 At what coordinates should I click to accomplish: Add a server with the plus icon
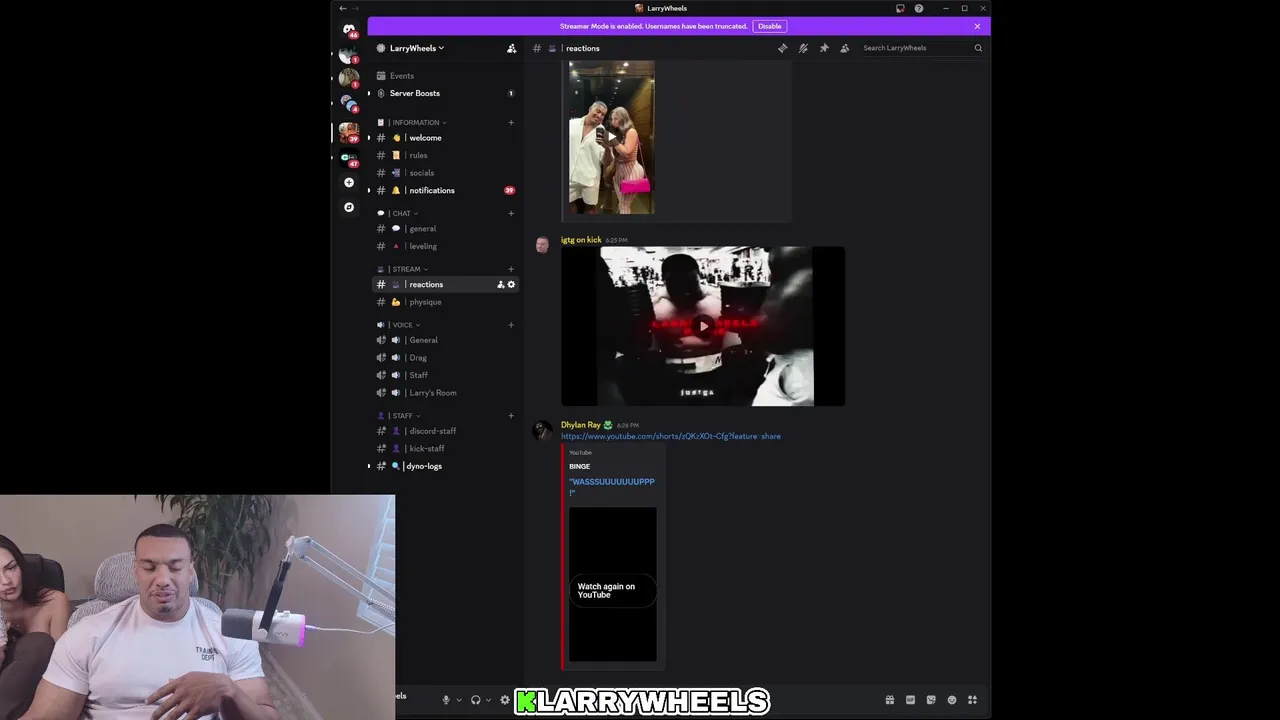(x=348, y=182)
